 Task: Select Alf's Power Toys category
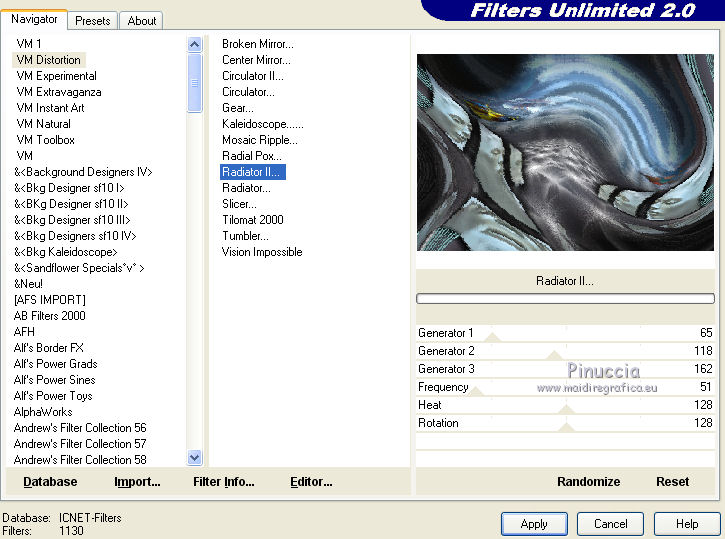tap(53, 396)
